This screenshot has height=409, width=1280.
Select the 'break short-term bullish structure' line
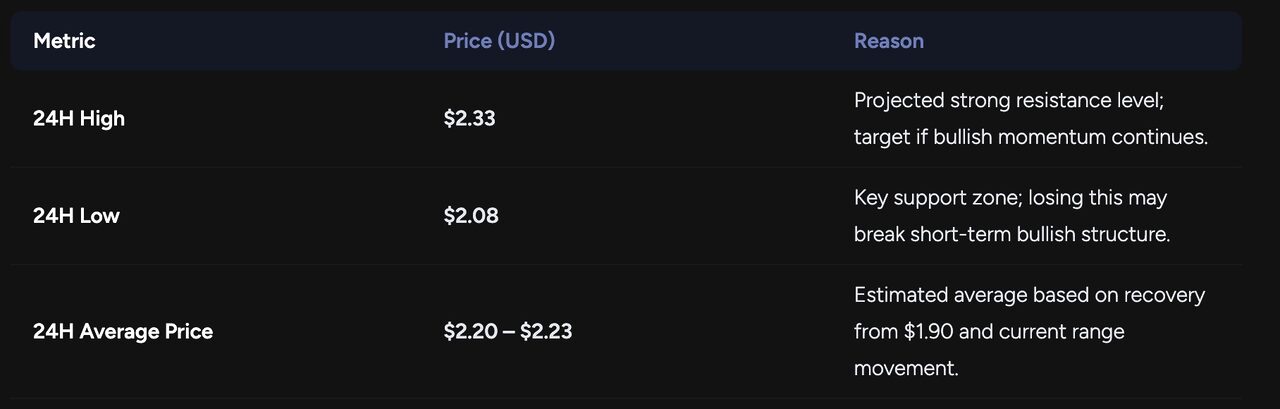tap(1012, 235)
